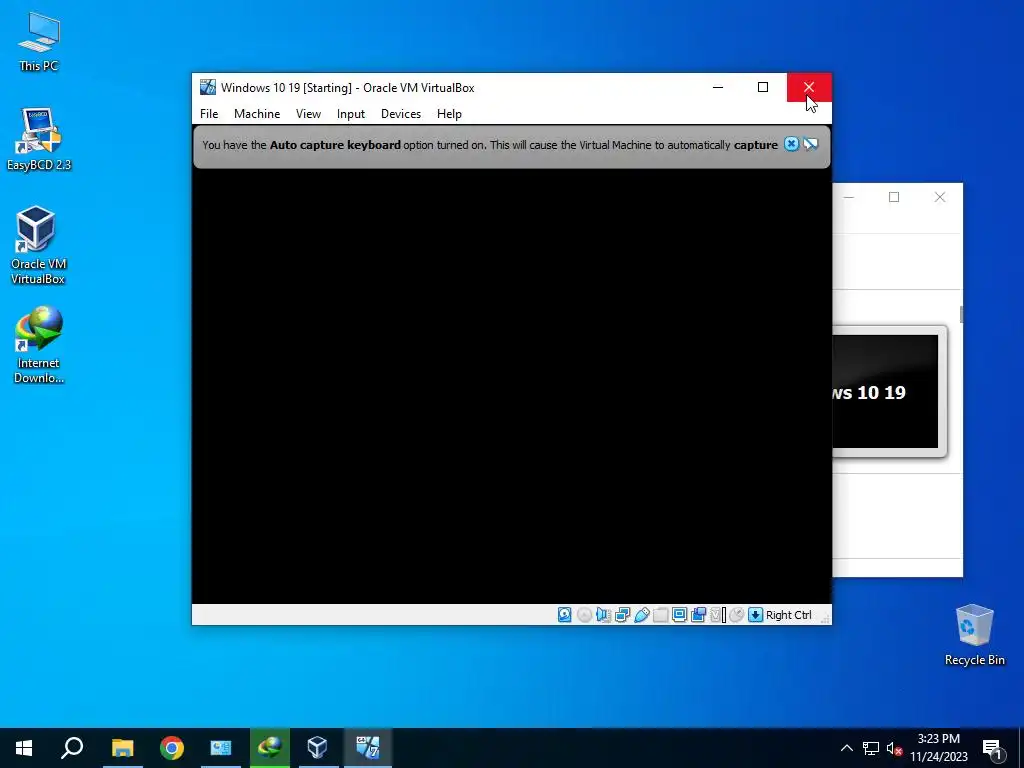Open the Windows Start menu
1024x768 pixels.
click(24, 748)
